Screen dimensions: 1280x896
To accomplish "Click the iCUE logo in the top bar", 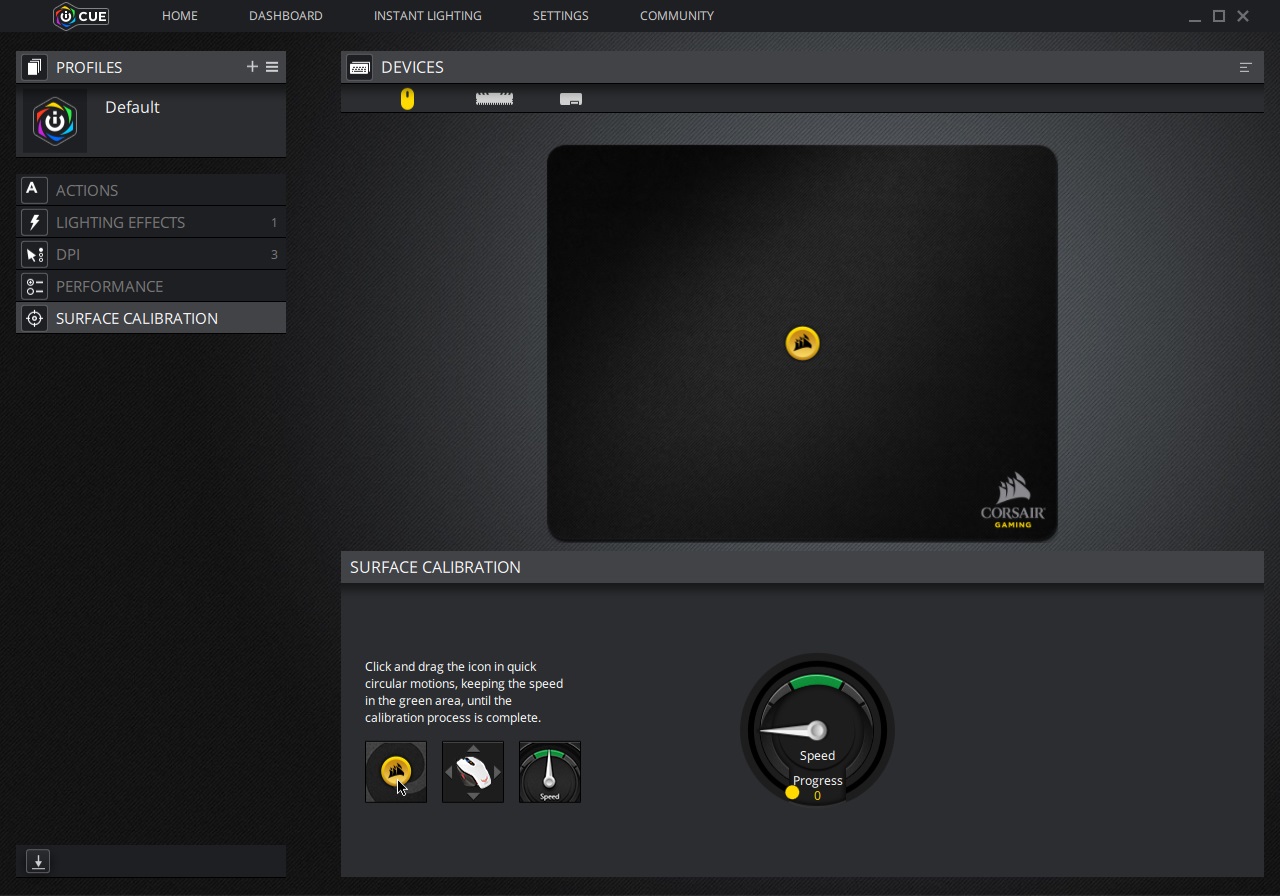I will pyautogui.click(x=81, y=16).
